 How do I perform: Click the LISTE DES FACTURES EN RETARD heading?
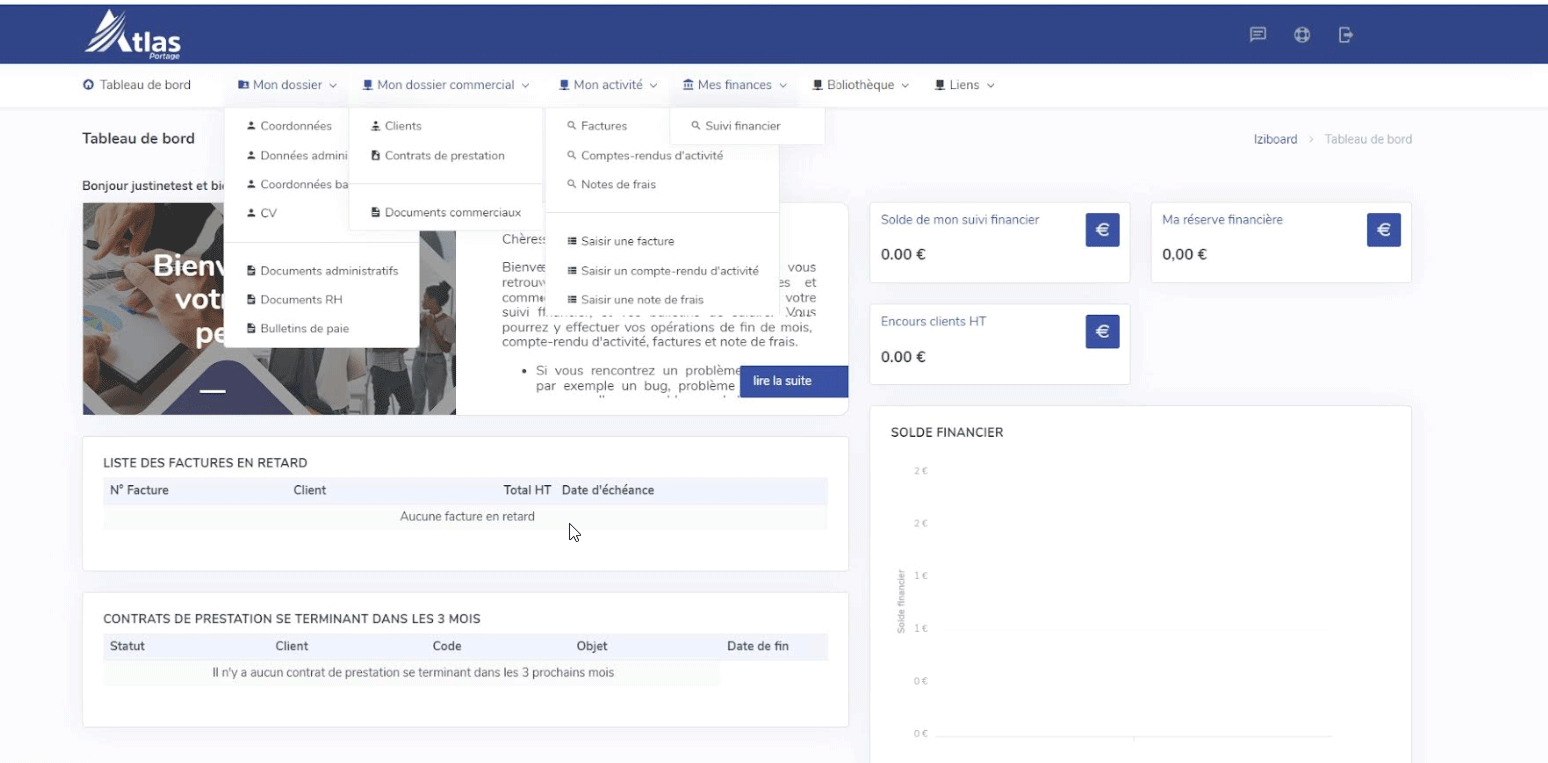click(x=205, y=463)
